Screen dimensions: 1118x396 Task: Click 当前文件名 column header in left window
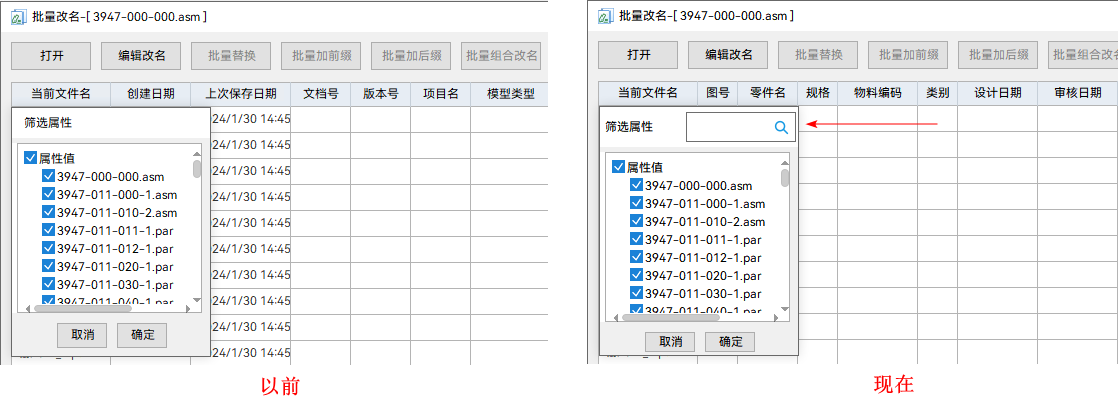point(61,93)
